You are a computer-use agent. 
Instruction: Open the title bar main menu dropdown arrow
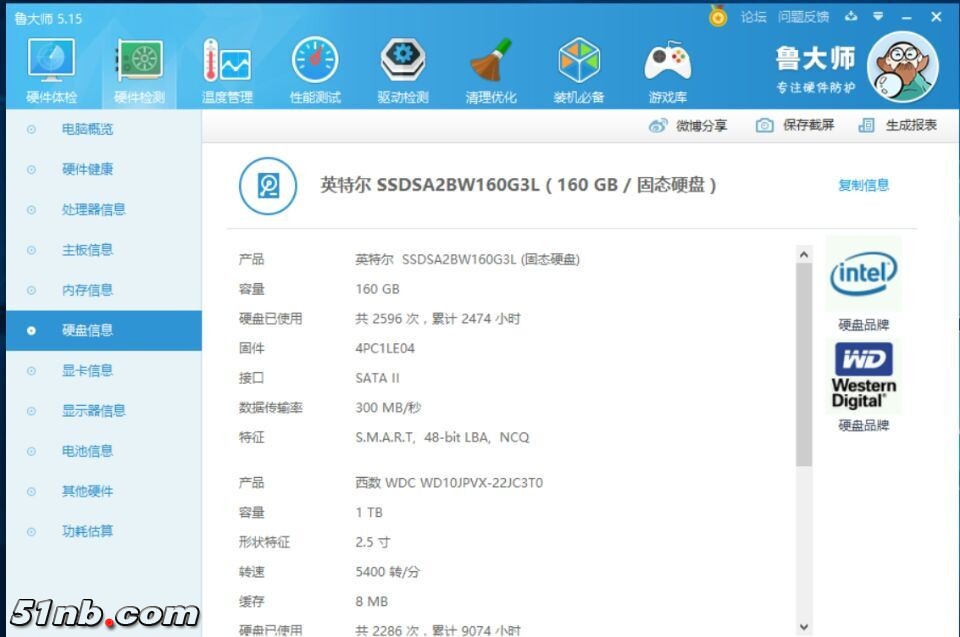click(x=878, y=16)
